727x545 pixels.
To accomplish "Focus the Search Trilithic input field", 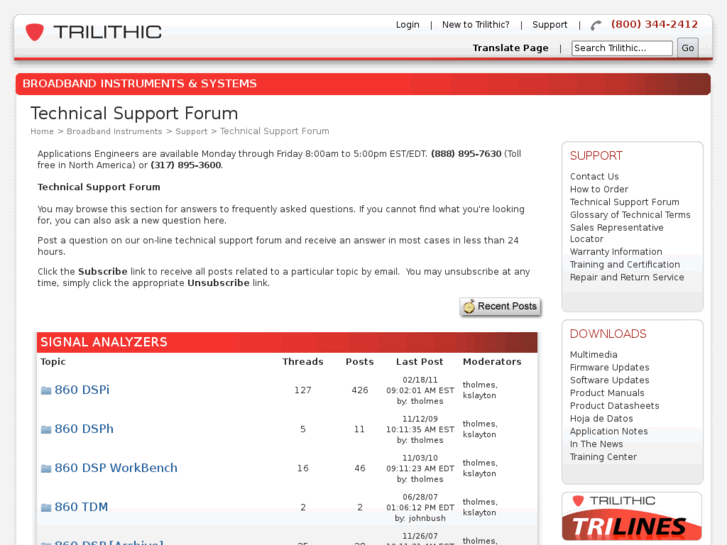I will 622,48.
